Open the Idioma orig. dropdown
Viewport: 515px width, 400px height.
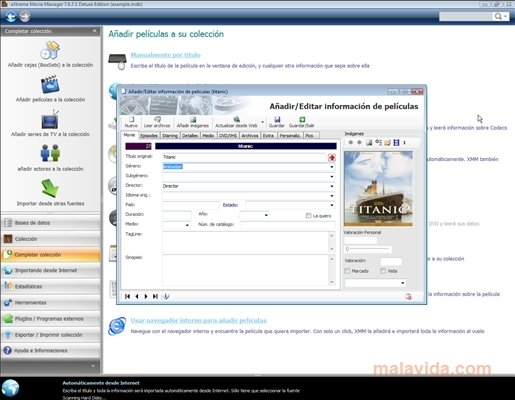pos(332,196)
